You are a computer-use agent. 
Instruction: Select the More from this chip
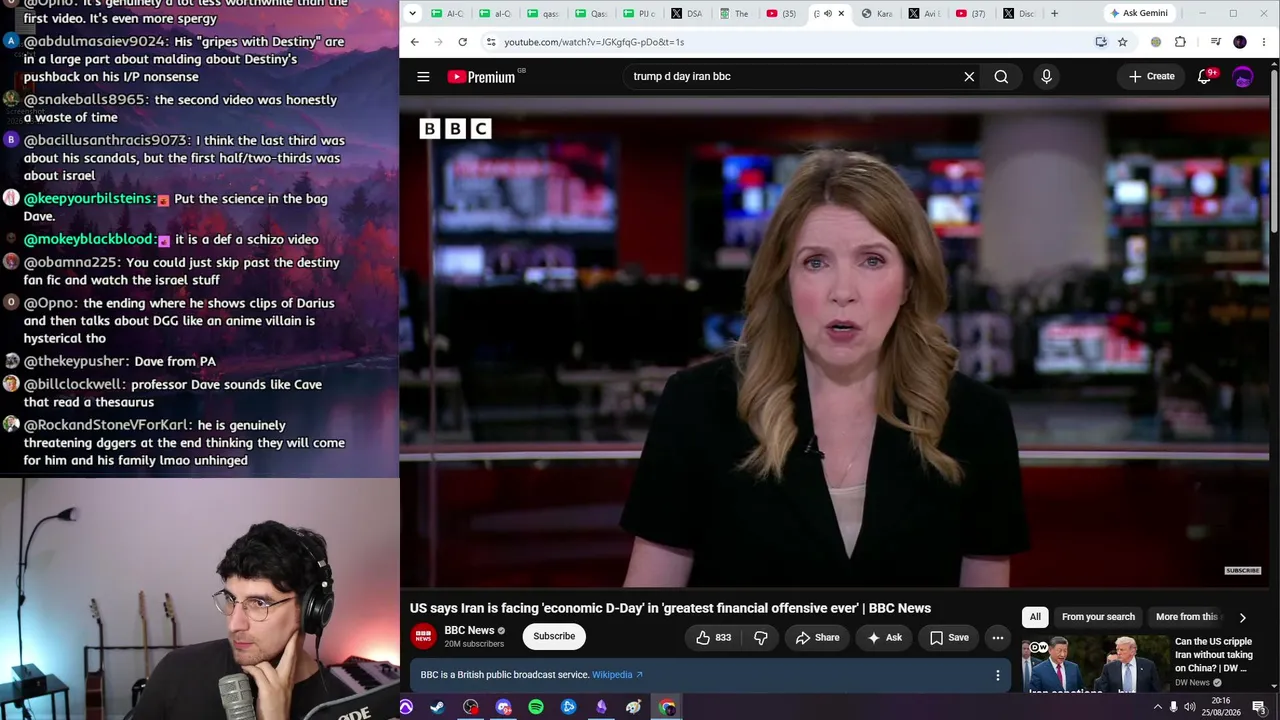(1187, 617)
